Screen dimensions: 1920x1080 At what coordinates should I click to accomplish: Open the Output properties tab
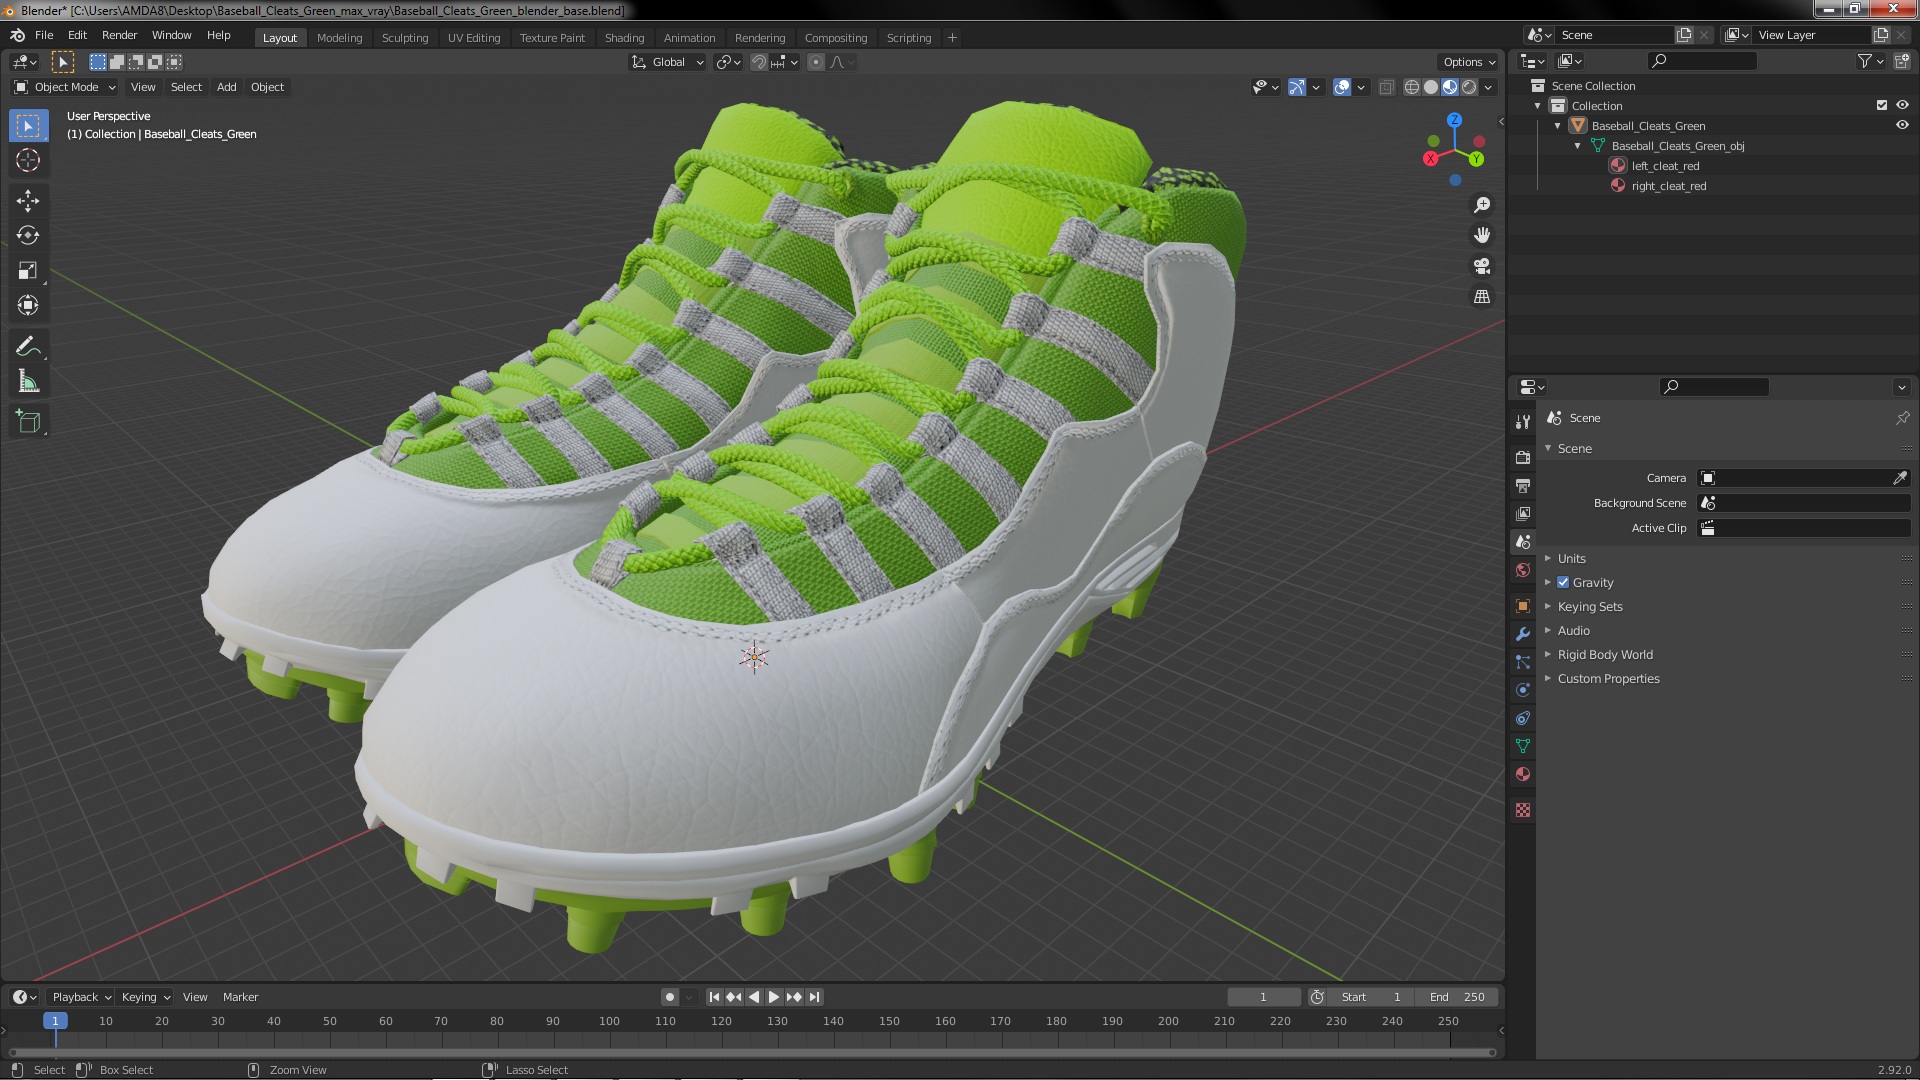click(x=1523, y=485)
